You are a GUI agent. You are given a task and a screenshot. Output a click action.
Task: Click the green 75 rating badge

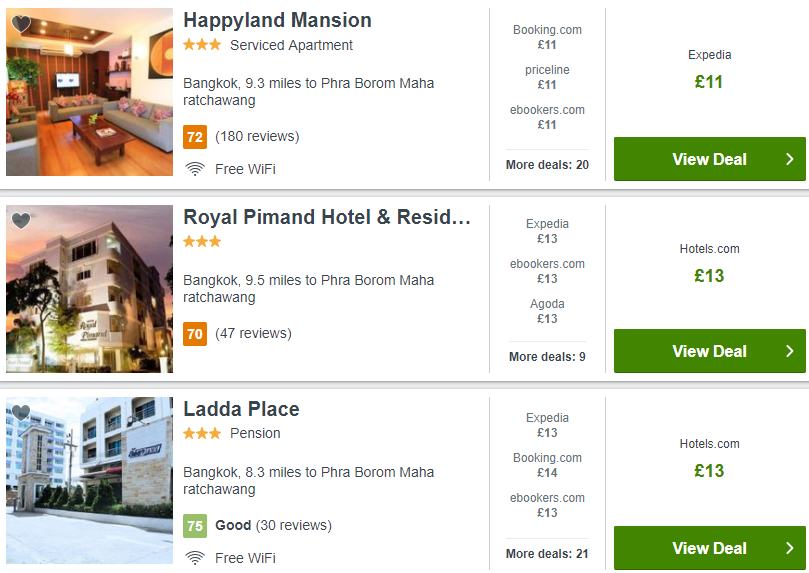point(195,526)
